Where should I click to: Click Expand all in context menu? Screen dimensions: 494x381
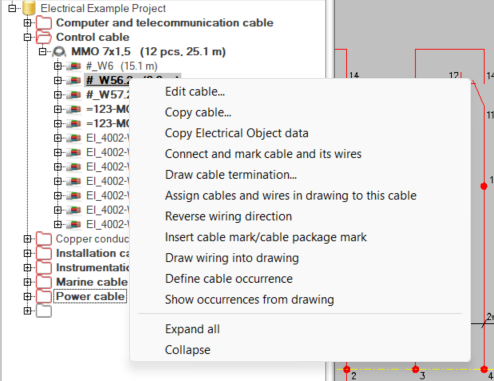tap(192, 329)
